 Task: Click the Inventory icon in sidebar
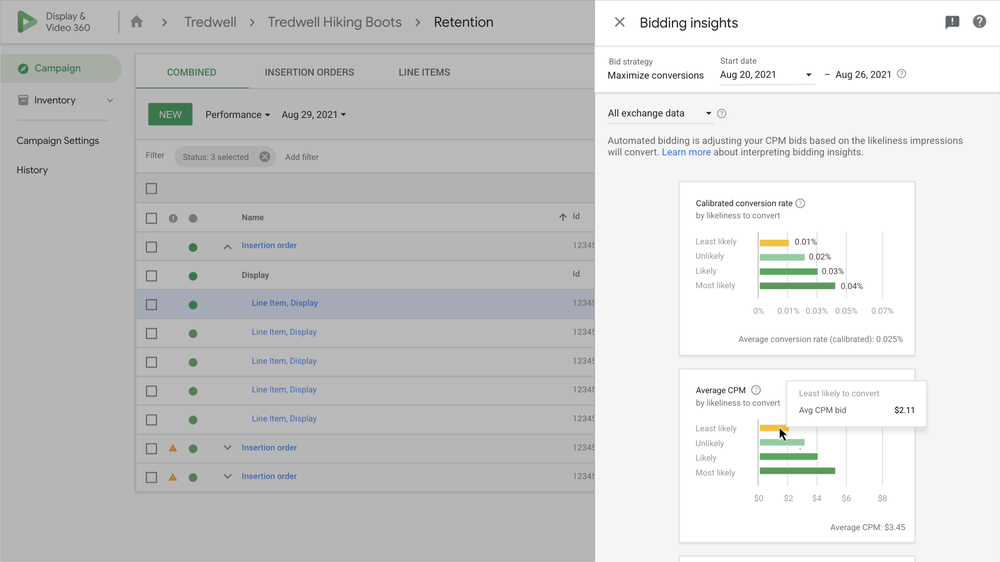23,100
